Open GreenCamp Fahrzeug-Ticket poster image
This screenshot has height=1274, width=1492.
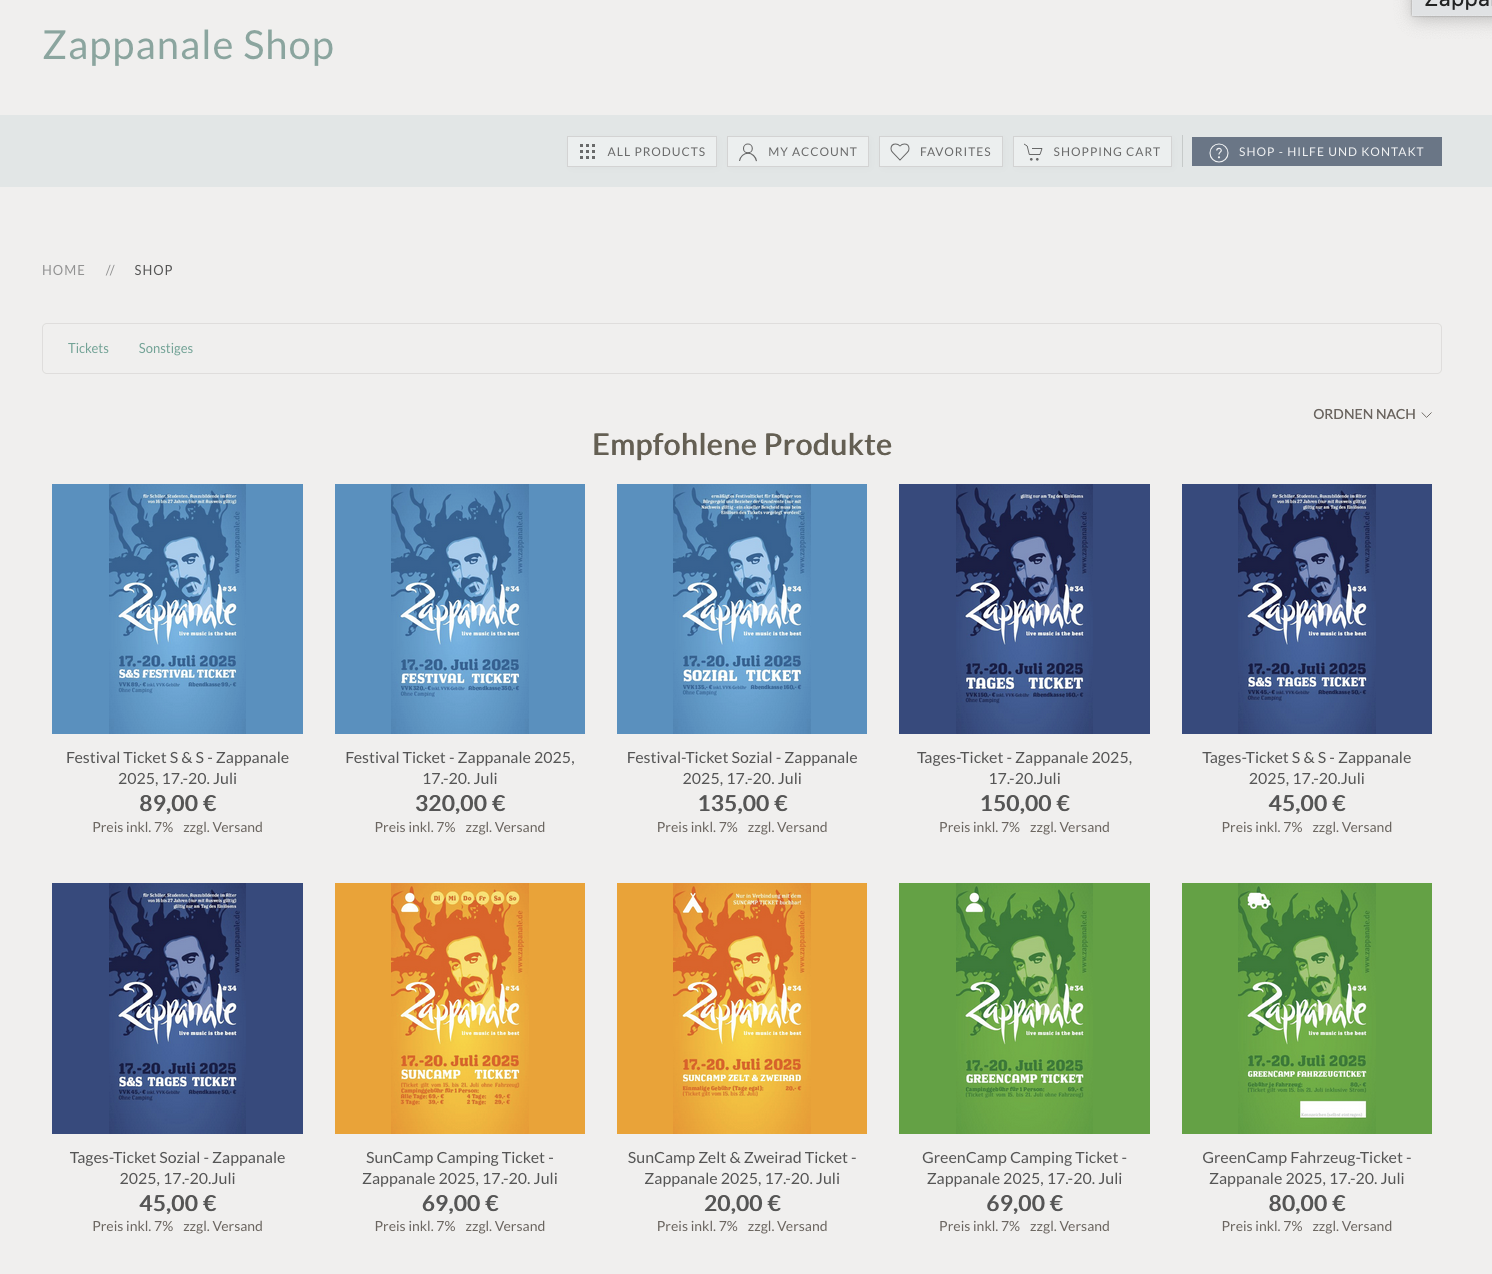1307,1008
